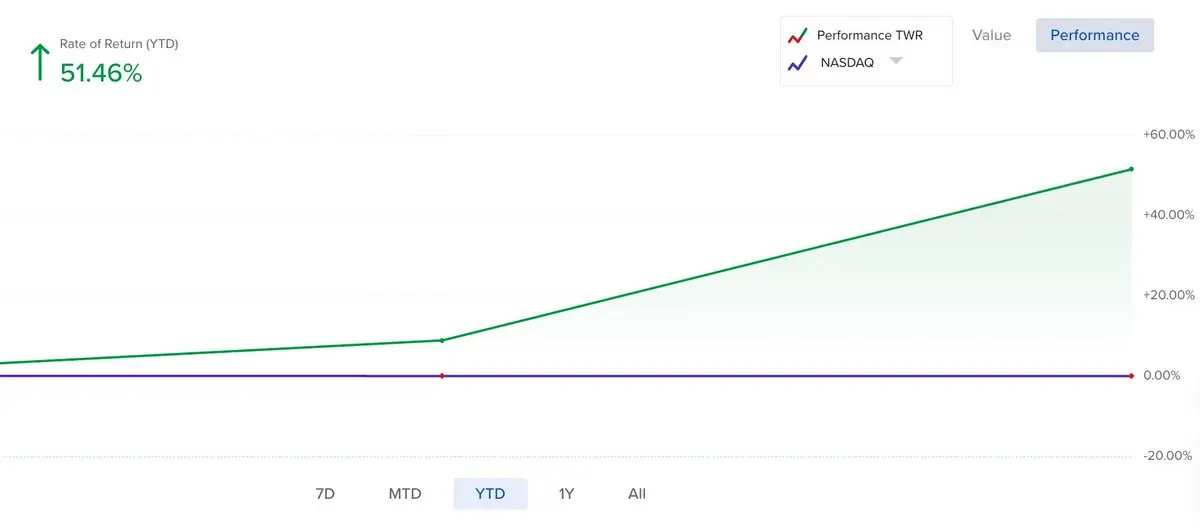Click the Performance TWR legend line icon
The width and height of the screenshot is (1200, 528).
point(797,35)
